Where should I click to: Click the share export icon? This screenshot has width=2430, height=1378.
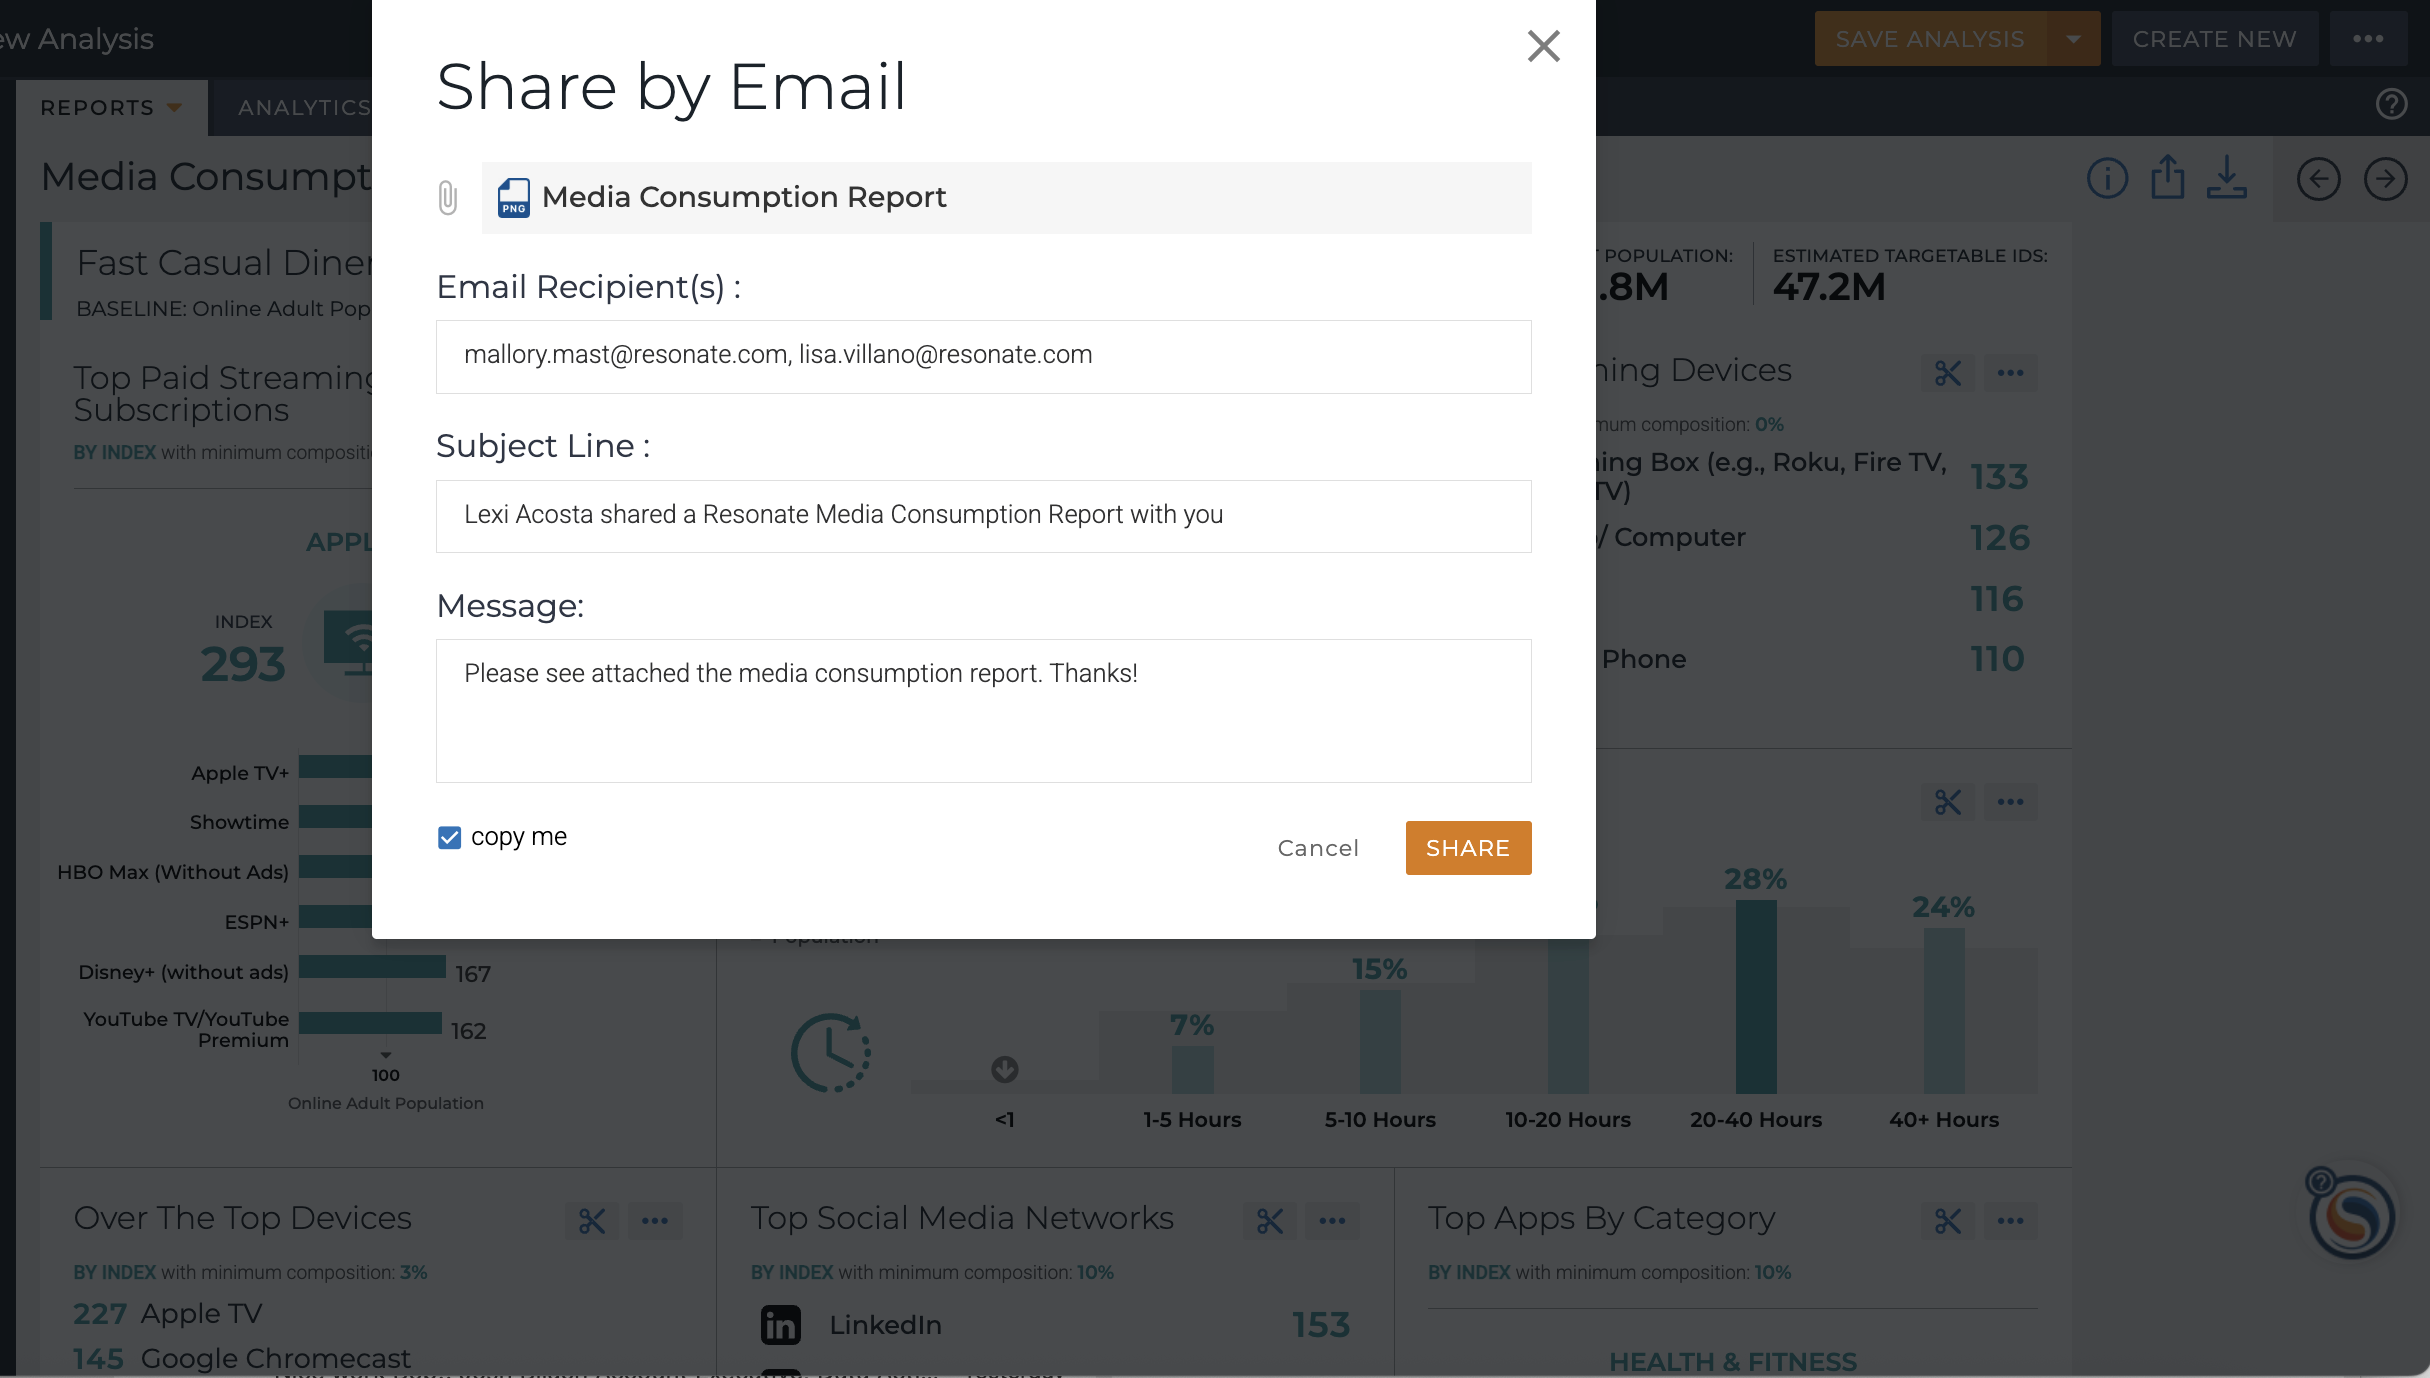pyautogui.click(x=2167, y=177)
